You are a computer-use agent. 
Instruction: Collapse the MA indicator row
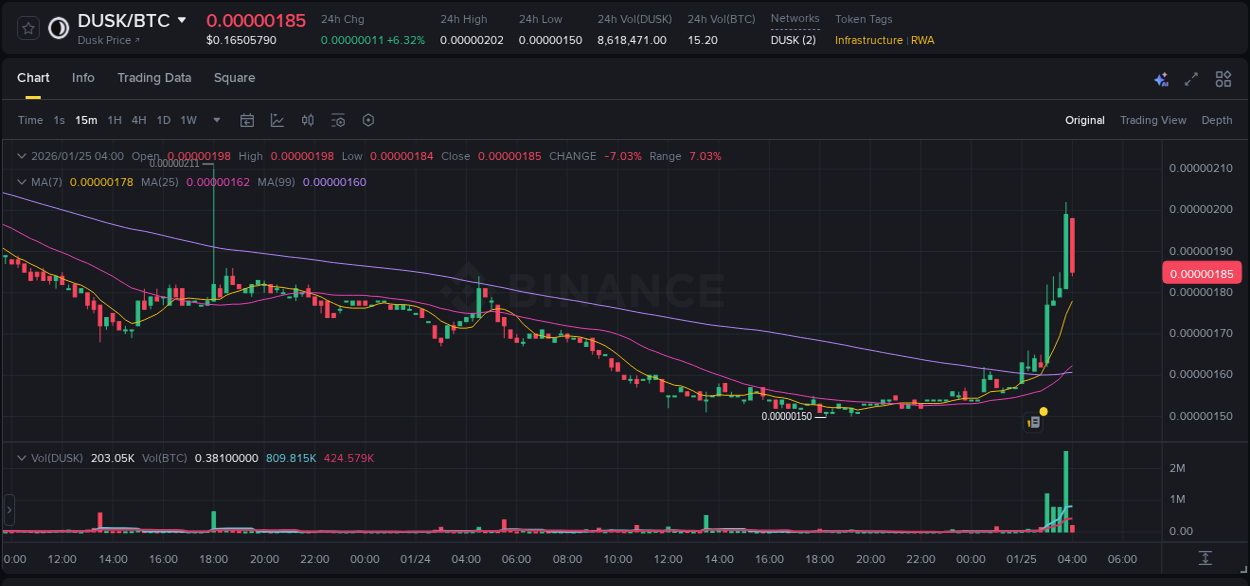20,182
